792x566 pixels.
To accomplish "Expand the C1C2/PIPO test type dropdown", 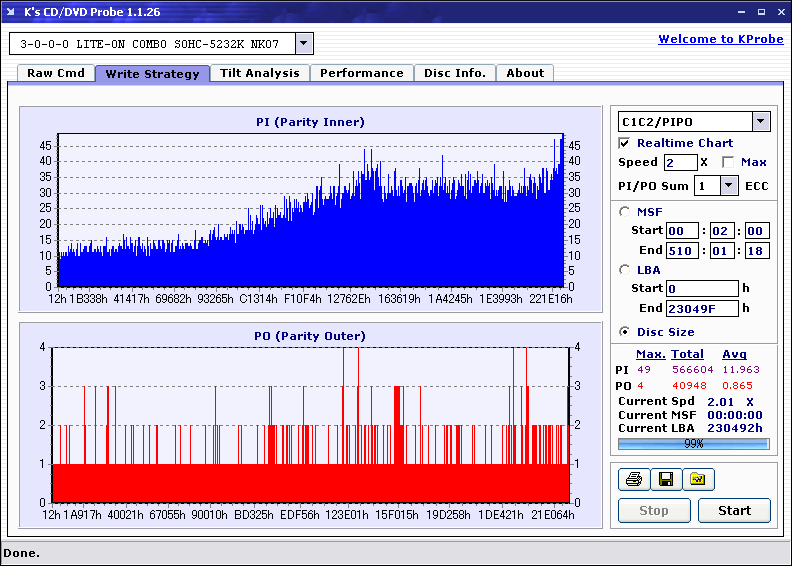I will point(760,122).
